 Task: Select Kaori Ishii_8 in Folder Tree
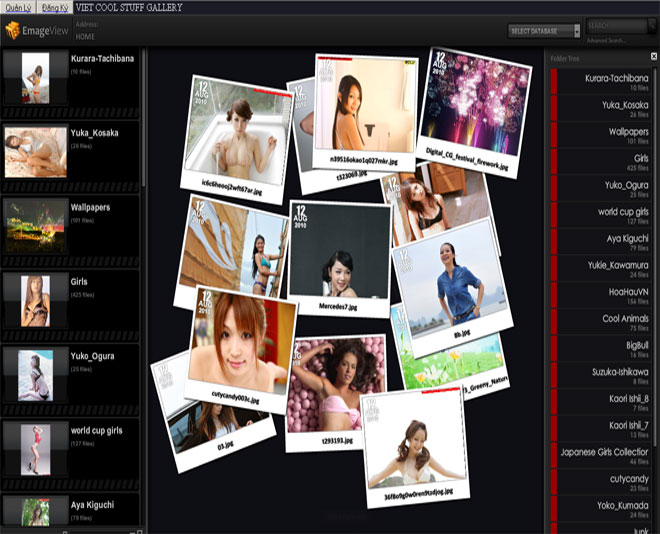click(x=601, y=402)
